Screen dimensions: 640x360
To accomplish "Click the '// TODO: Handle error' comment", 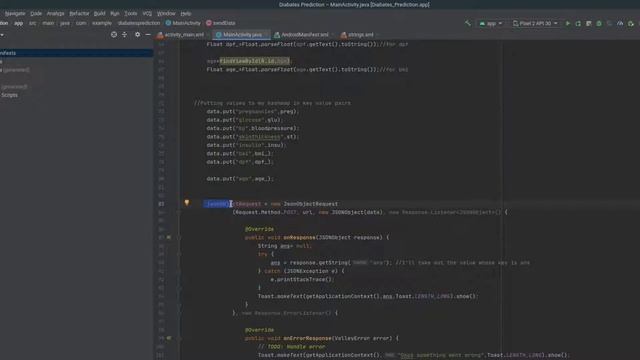I will click(291, 347).
